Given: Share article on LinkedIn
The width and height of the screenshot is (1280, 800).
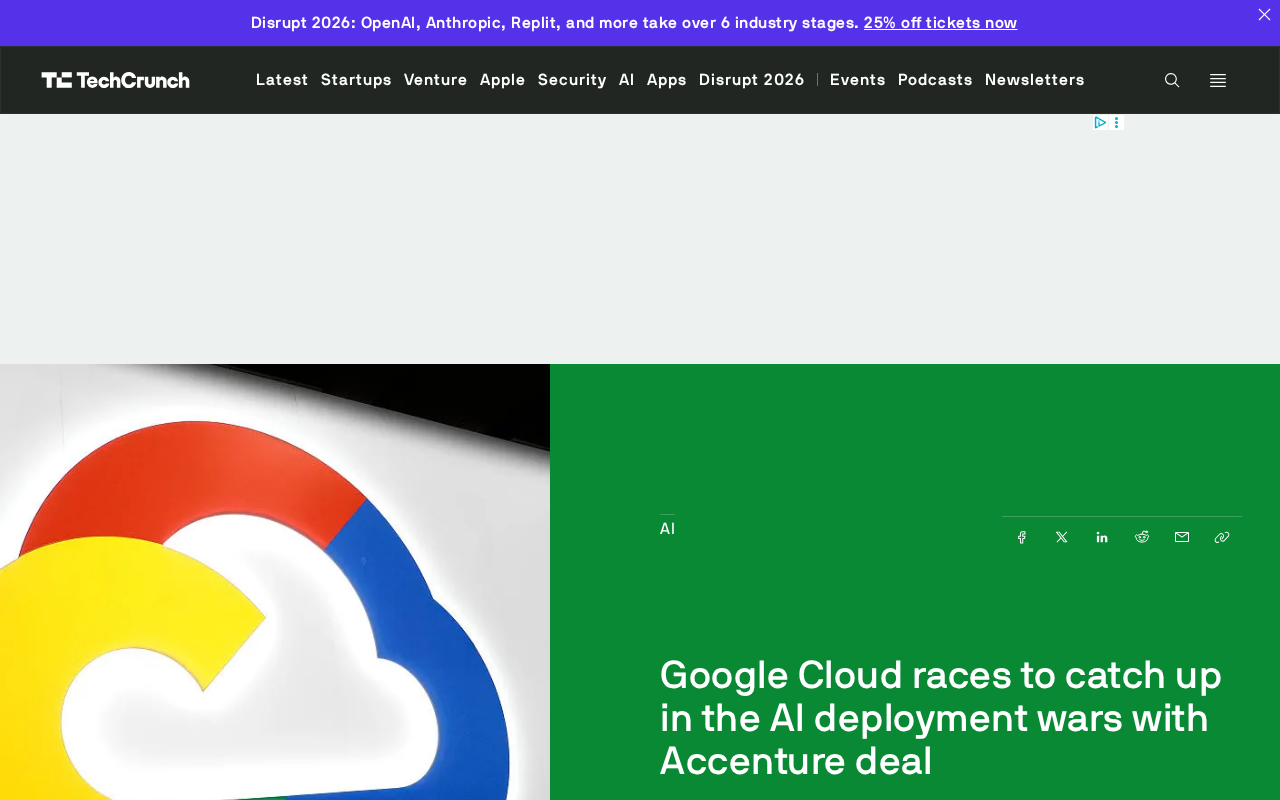Looking at the screenshot, I should coord(1102,537).
